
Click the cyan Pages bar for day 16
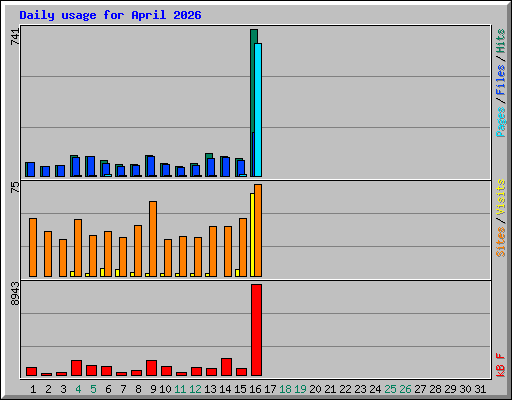[258, 110]
